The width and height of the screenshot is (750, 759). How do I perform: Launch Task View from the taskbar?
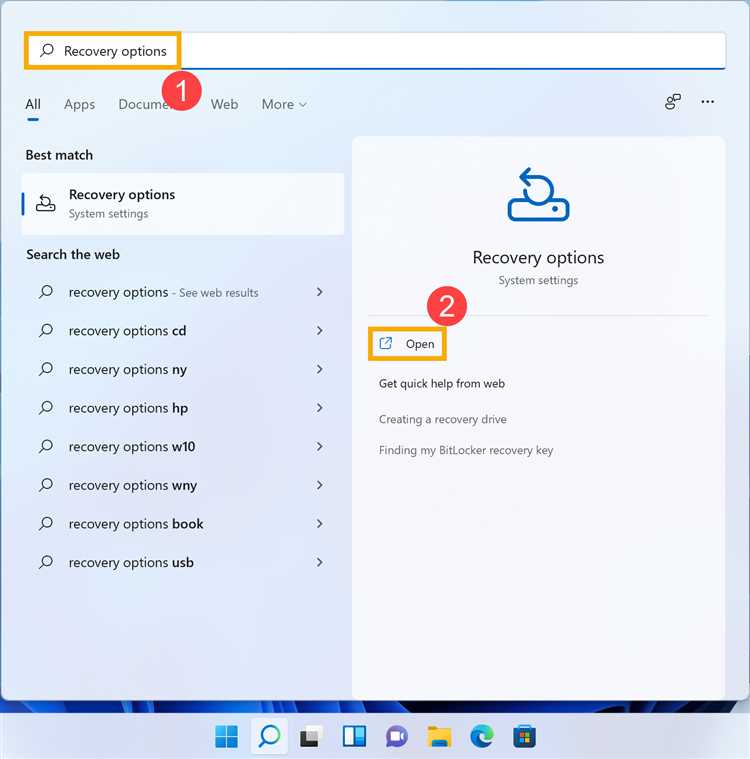point(311,737)
